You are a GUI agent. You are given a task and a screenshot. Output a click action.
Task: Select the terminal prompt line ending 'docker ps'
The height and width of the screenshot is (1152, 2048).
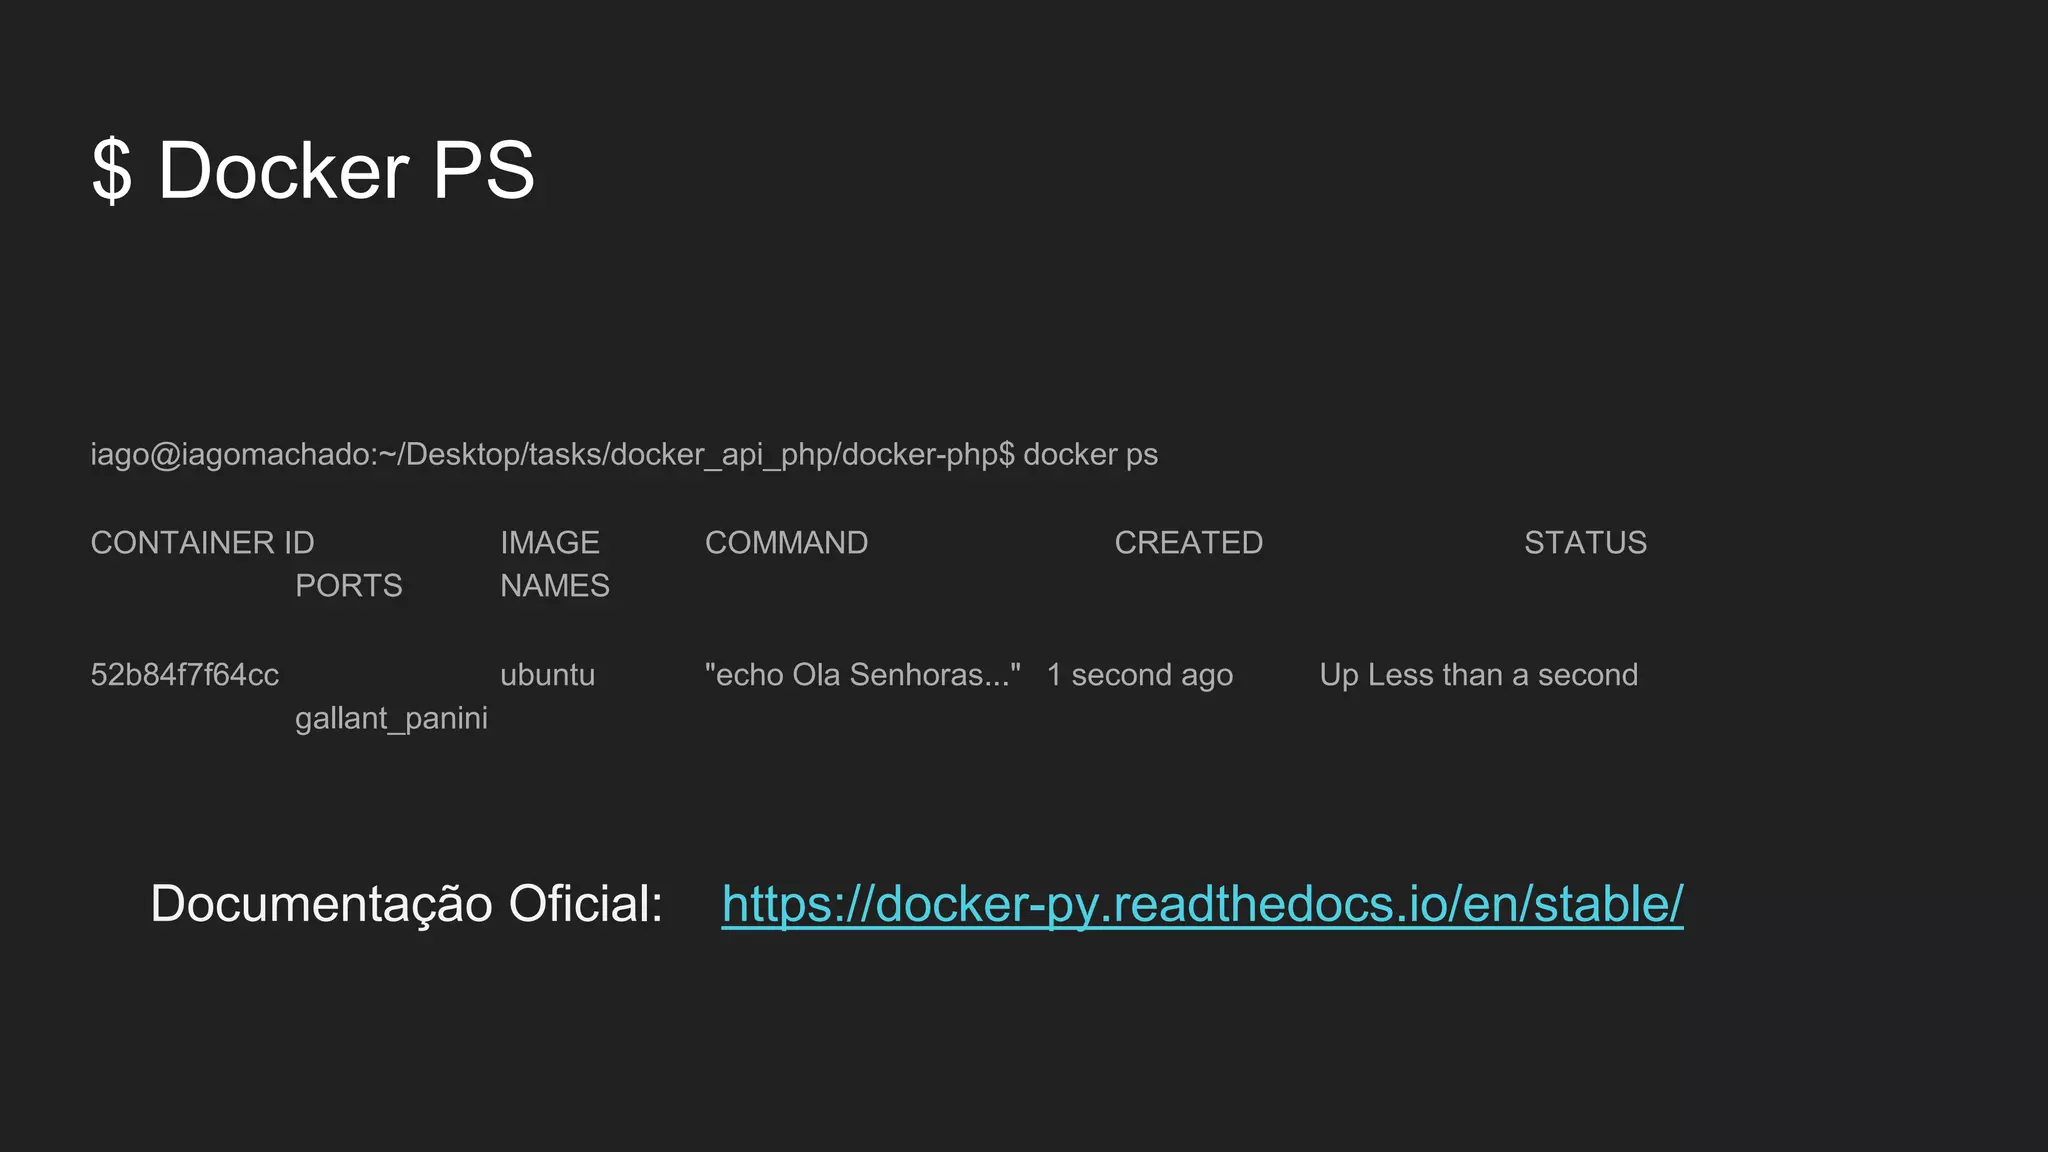[x=624, y=455]
